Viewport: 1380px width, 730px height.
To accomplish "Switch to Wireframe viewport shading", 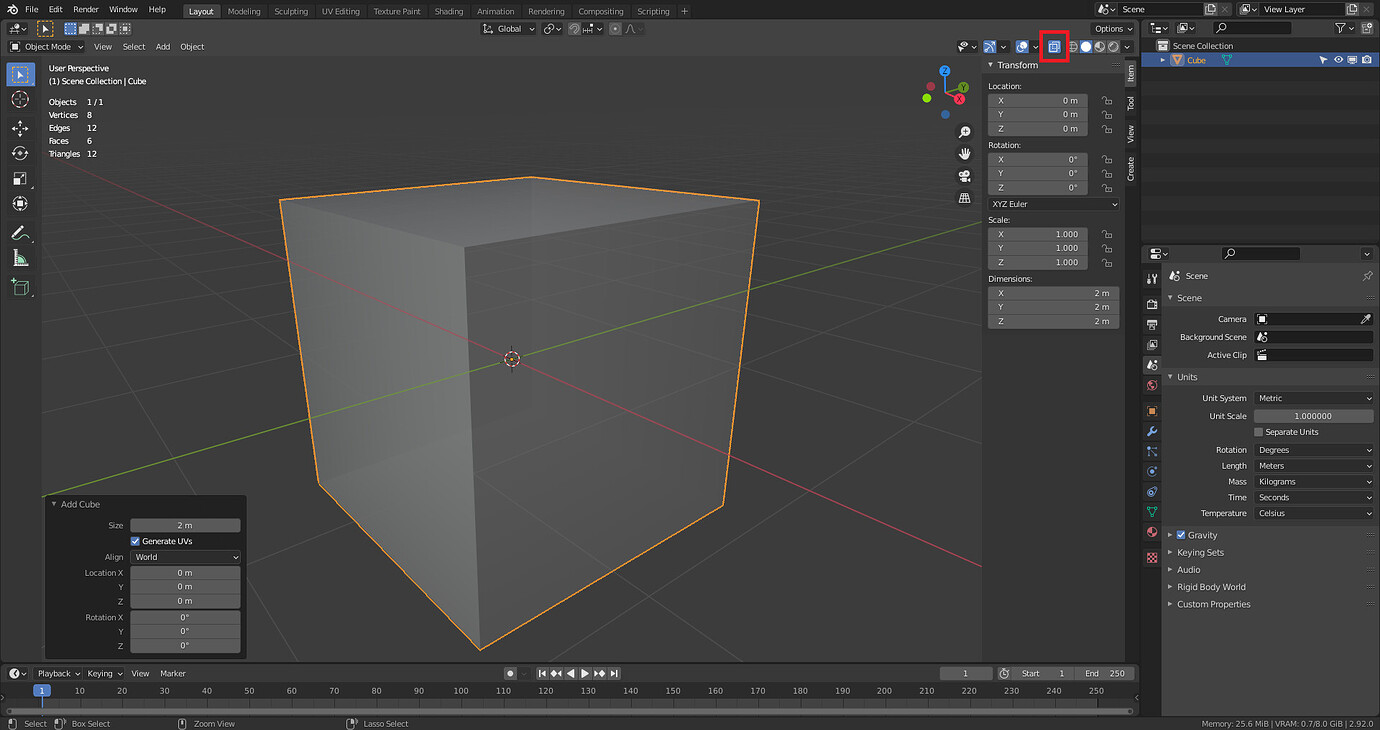I will click(x=1073, y=47).
